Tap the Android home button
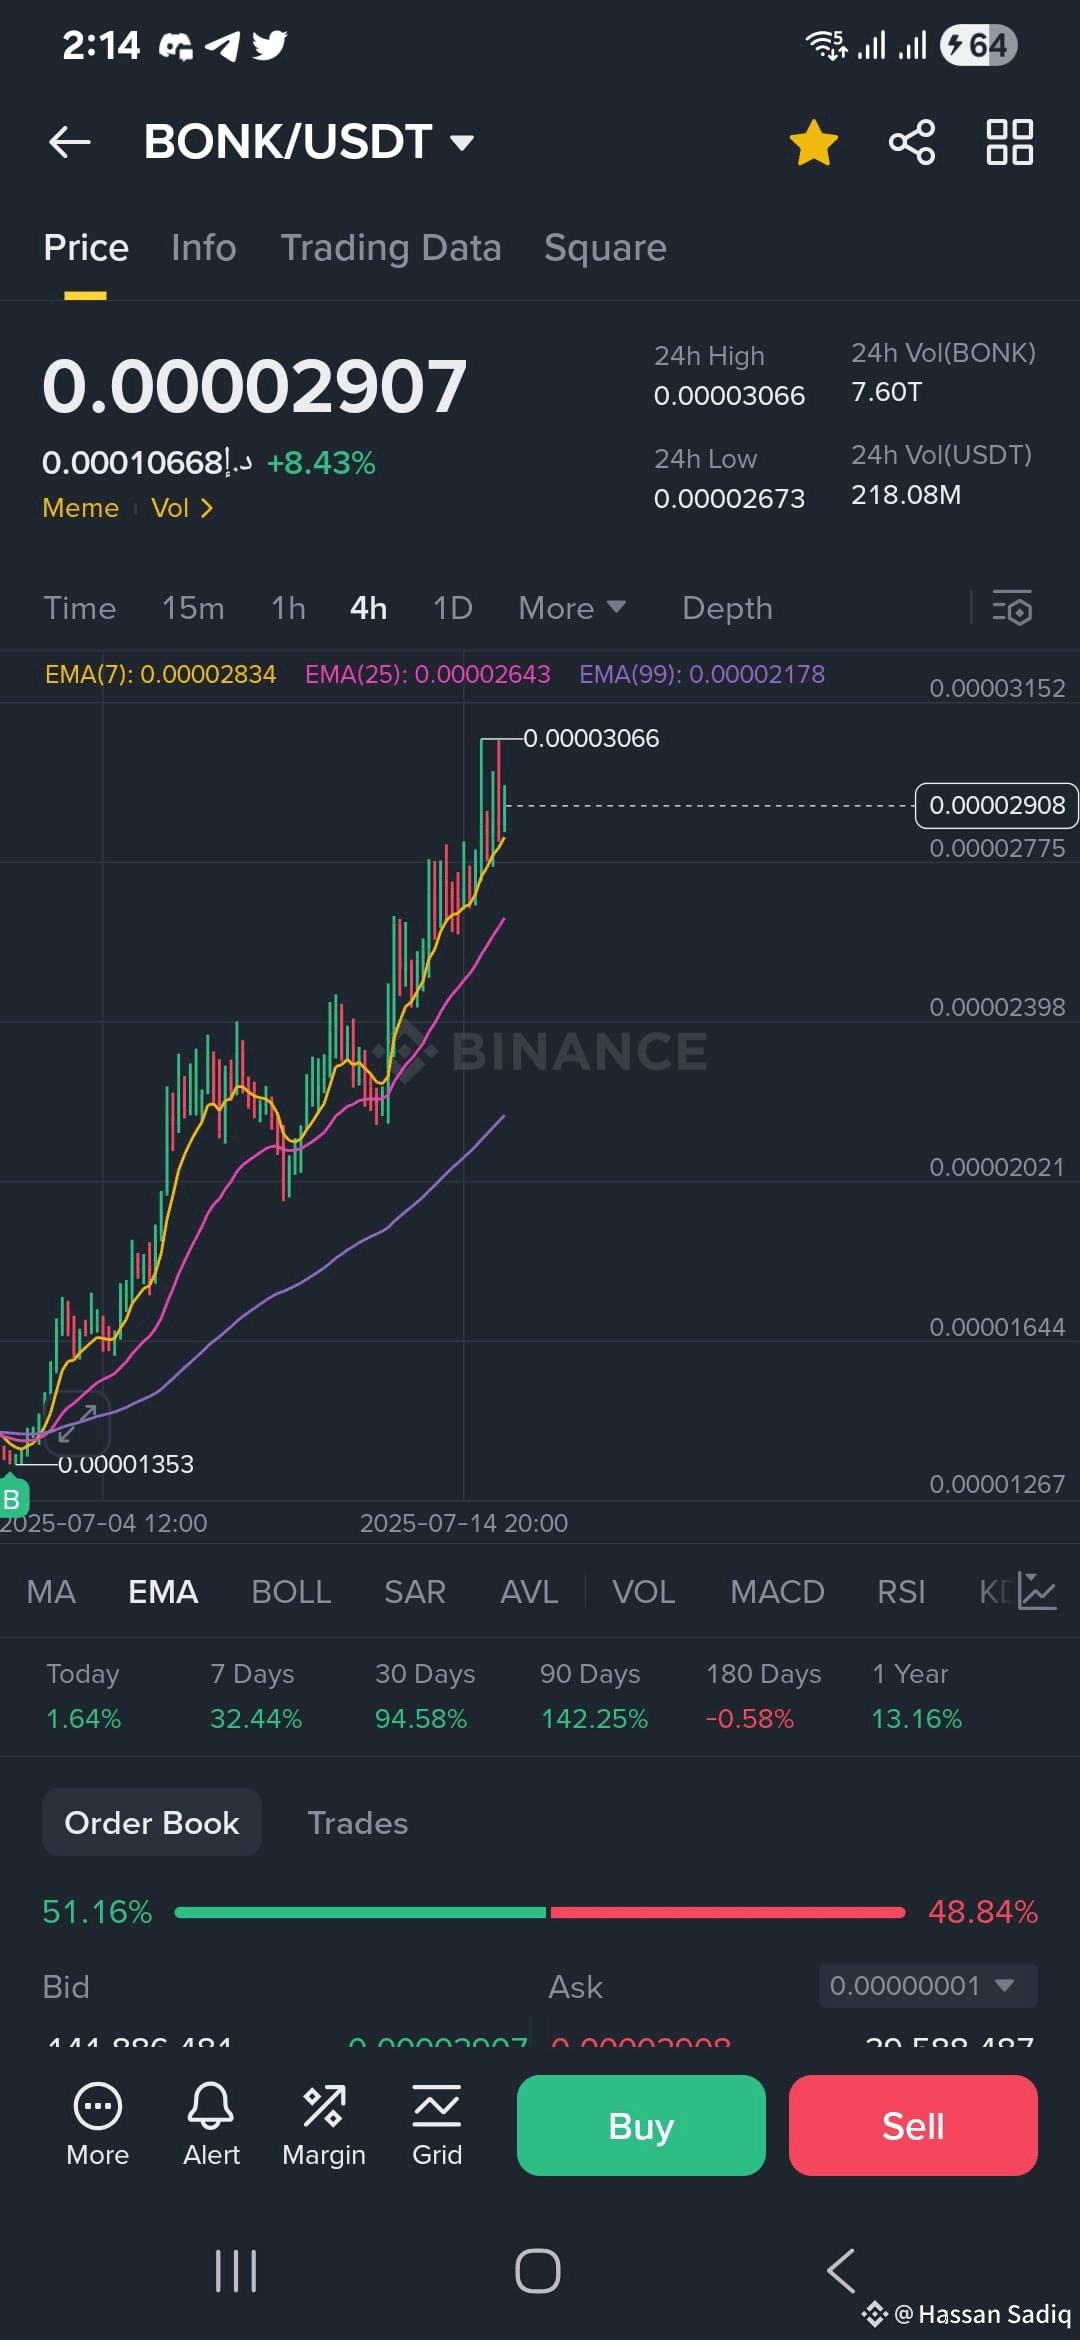Screen dimensions: 1080x2340 click(x=538, y=2271)
